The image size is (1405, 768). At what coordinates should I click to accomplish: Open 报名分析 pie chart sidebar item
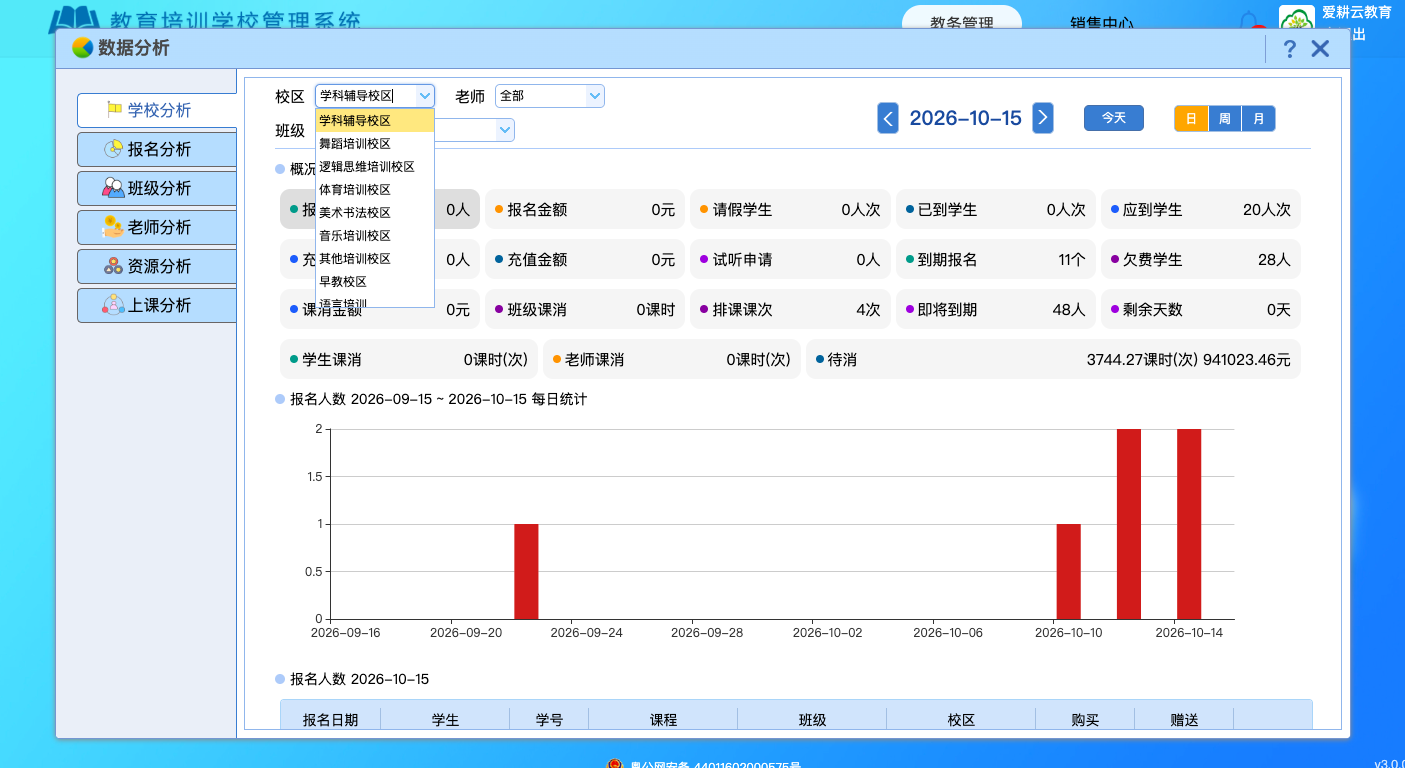[x=157, y=149]
